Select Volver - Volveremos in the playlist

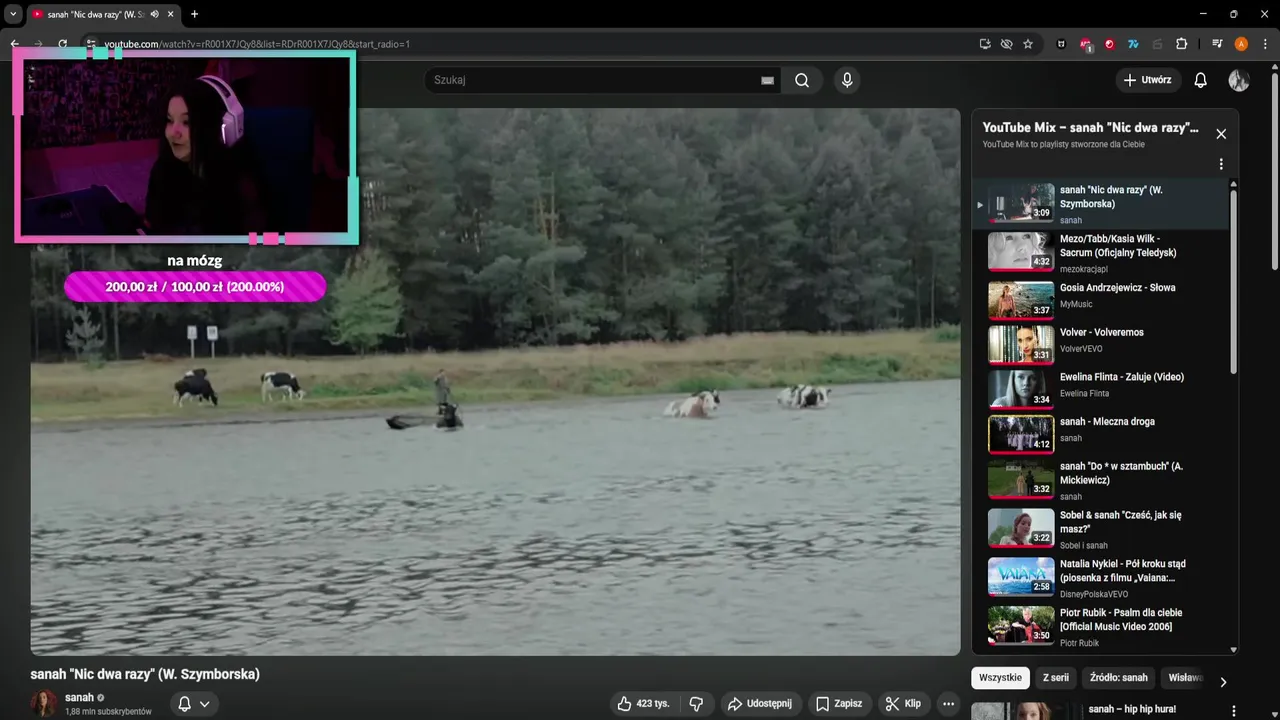click(x=1100, y=343)
